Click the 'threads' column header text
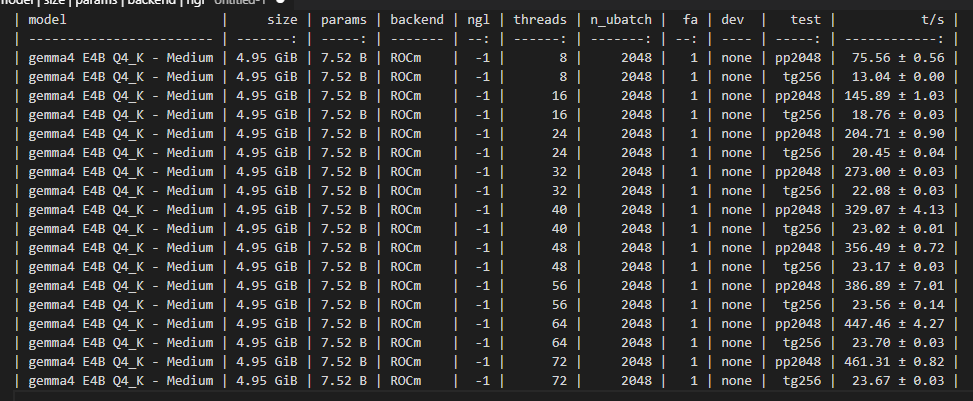Viewport: 973px width, 401px height. pyautogui.click(x=540, y=20)
